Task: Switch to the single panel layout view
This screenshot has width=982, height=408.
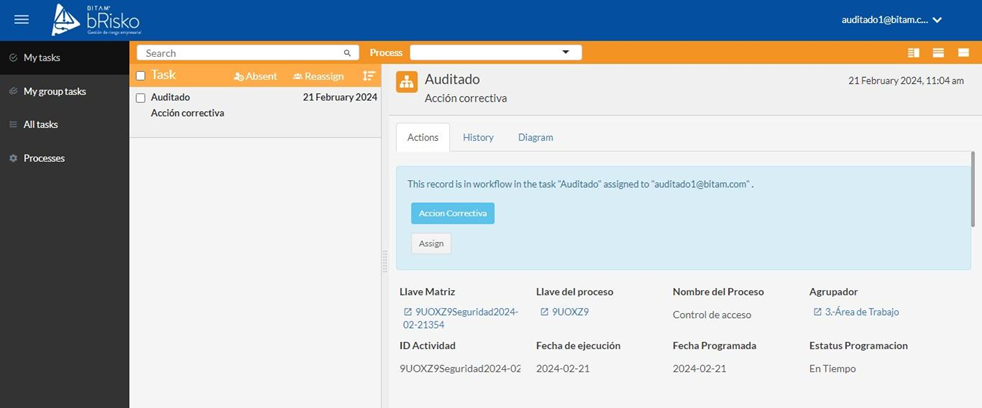Action: (x=963, y=53)
